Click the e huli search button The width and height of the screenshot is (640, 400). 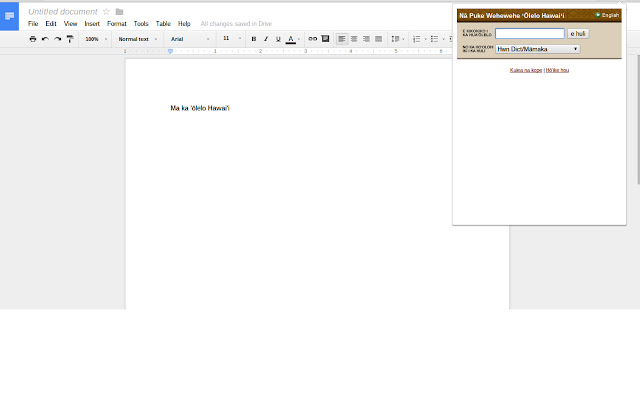578,33
